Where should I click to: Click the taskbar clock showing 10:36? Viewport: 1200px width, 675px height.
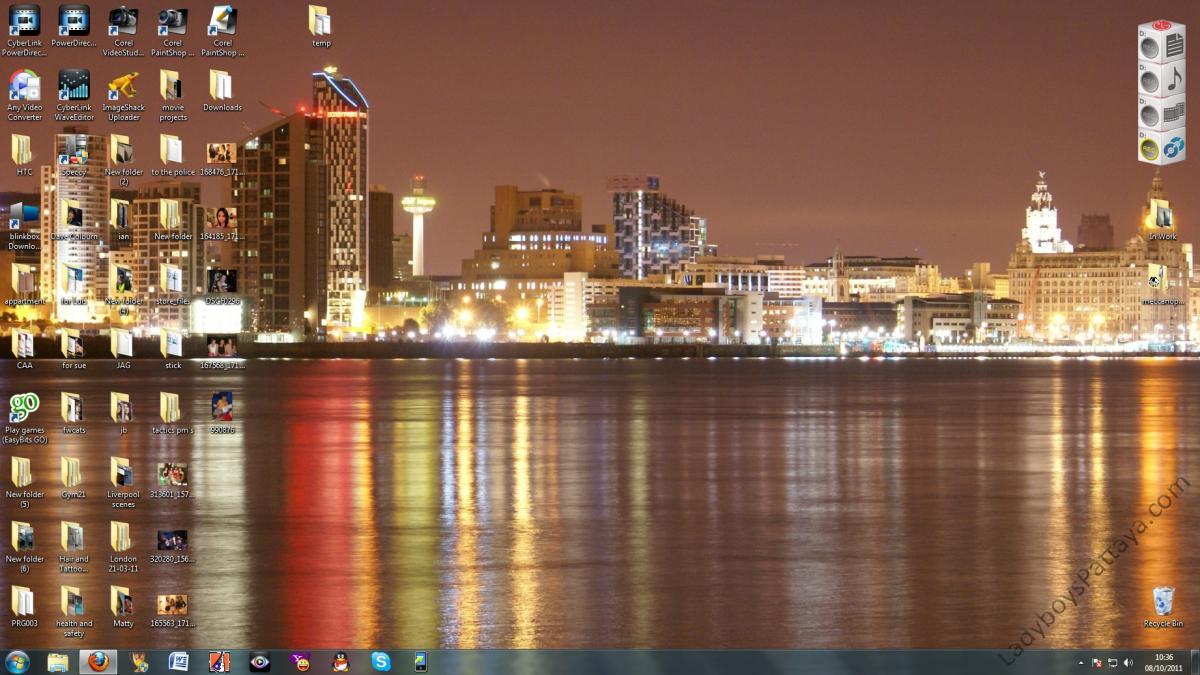1164,662
